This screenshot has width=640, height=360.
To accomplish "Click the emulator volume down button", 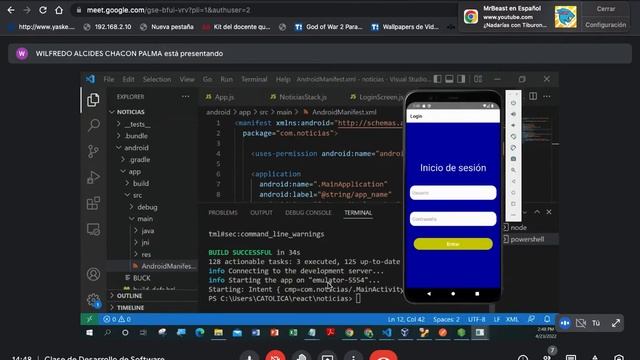I will click(x=513, y=125).
